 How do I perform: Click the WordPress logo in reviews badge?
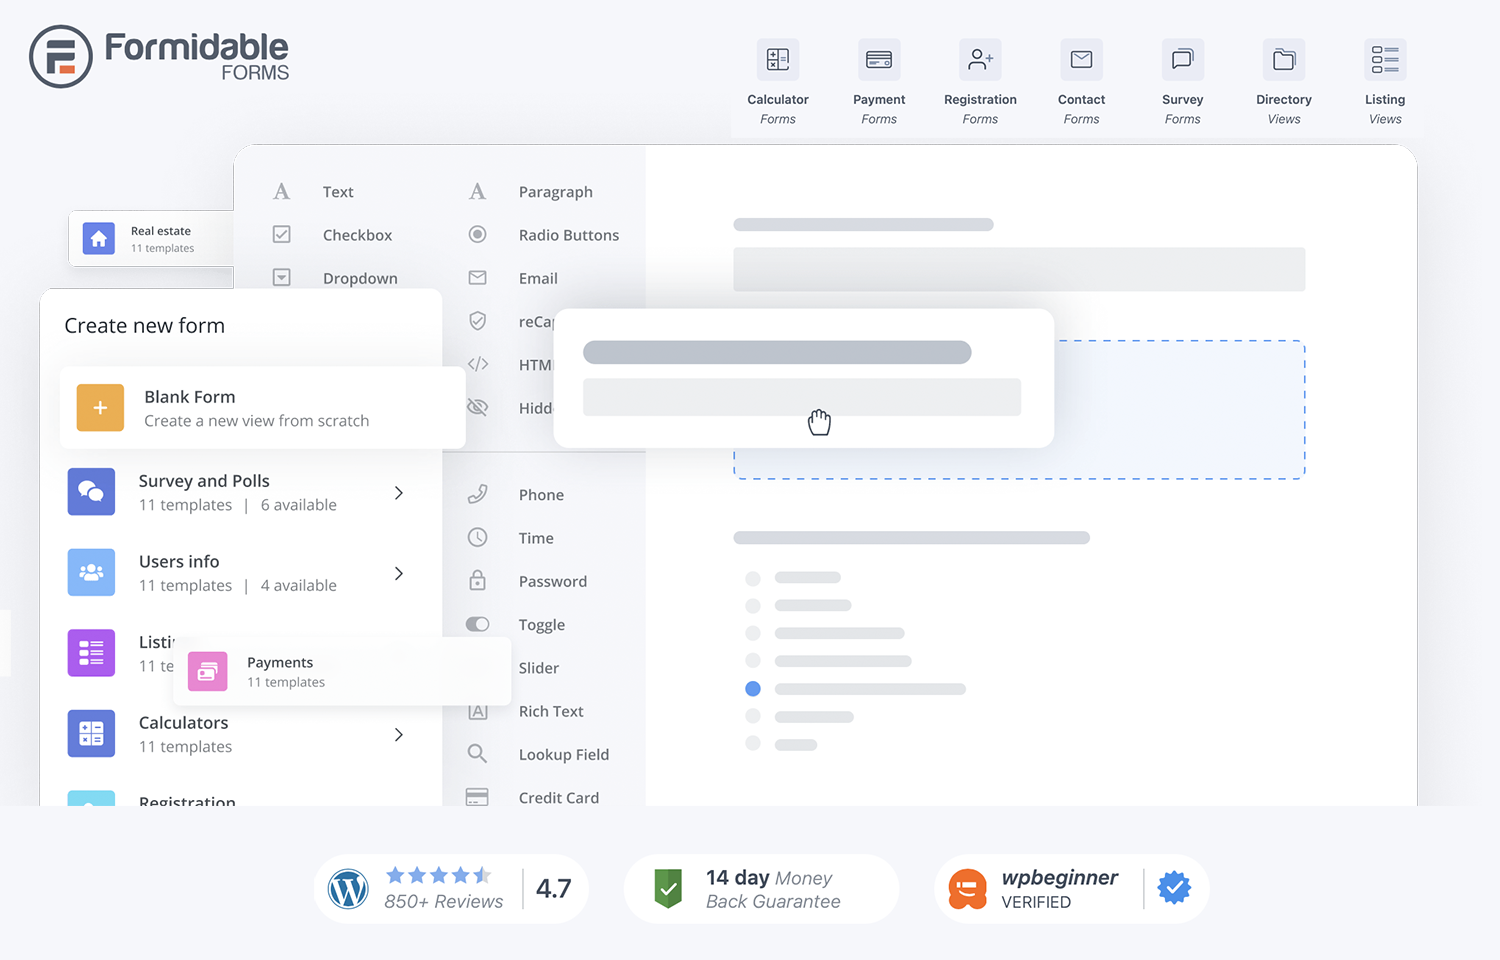click(x=349, y=889)
